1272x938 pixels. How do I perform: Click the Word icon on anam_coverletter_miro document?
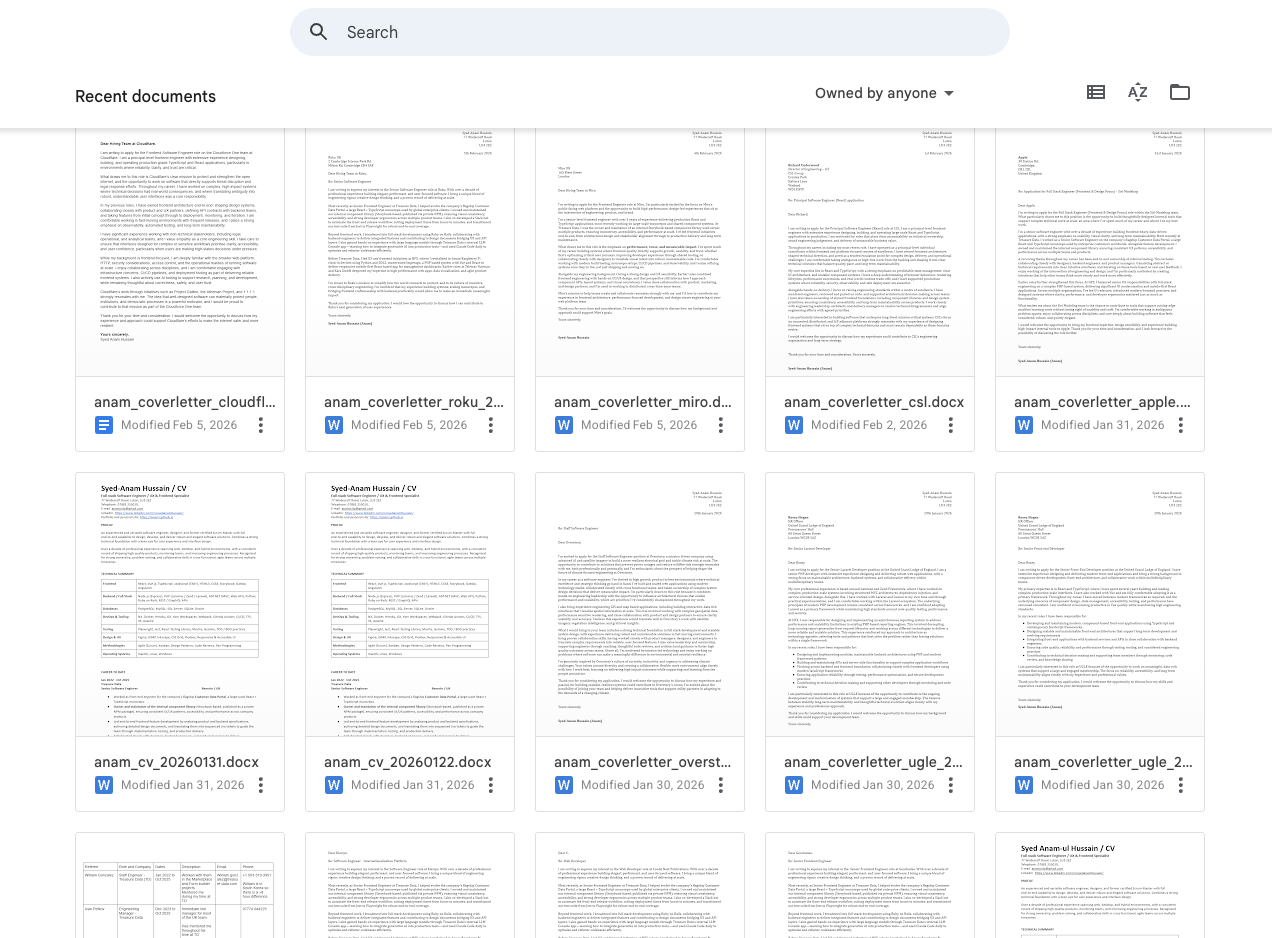(563, 425)
